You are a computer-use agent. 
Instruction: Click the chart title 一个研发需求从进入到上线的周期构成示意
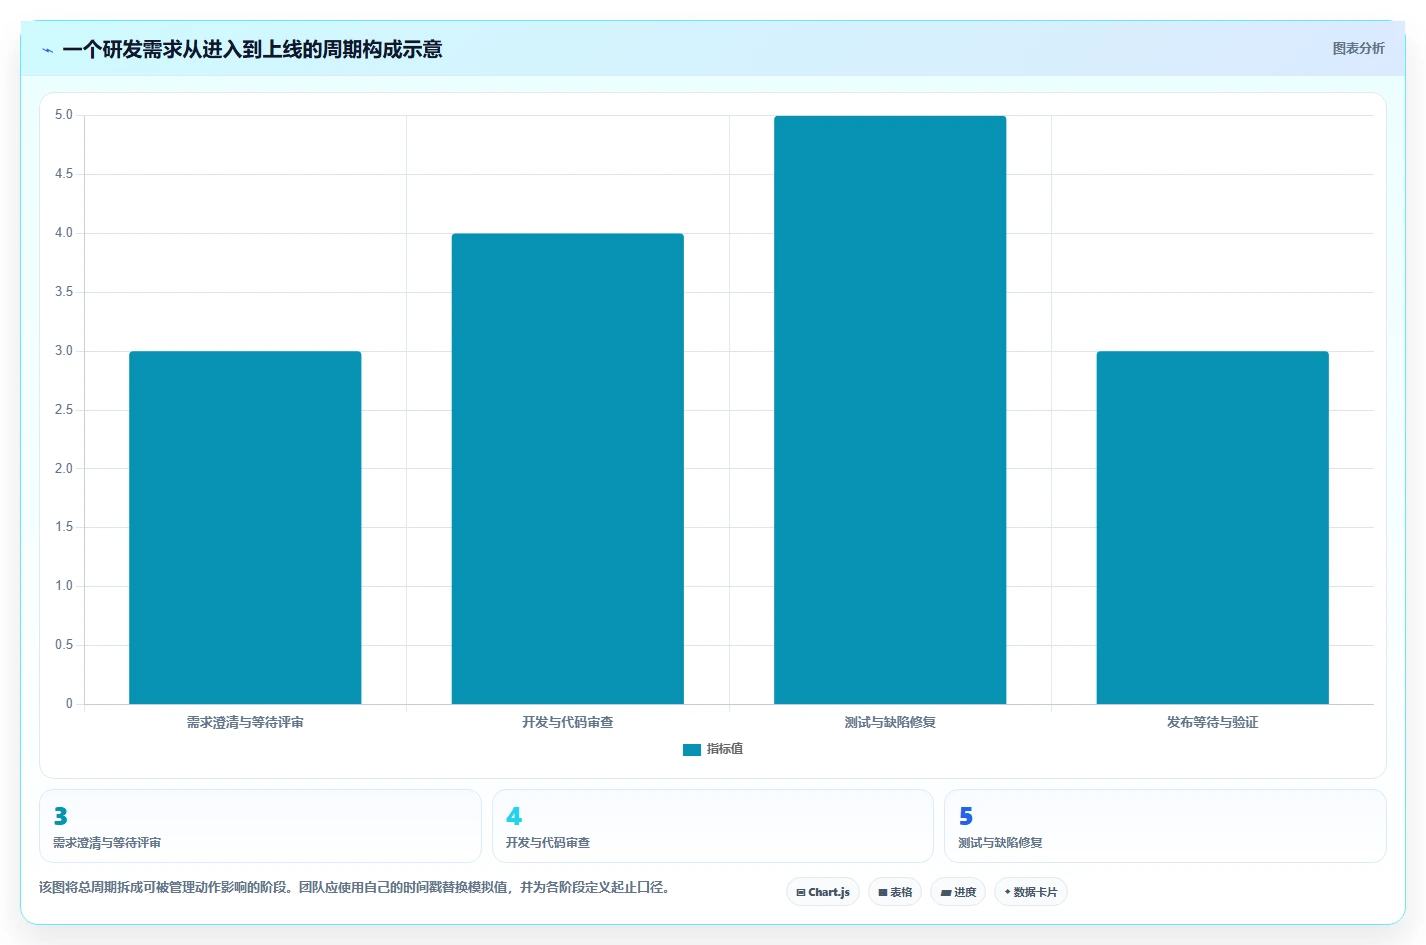click(252, 49)
